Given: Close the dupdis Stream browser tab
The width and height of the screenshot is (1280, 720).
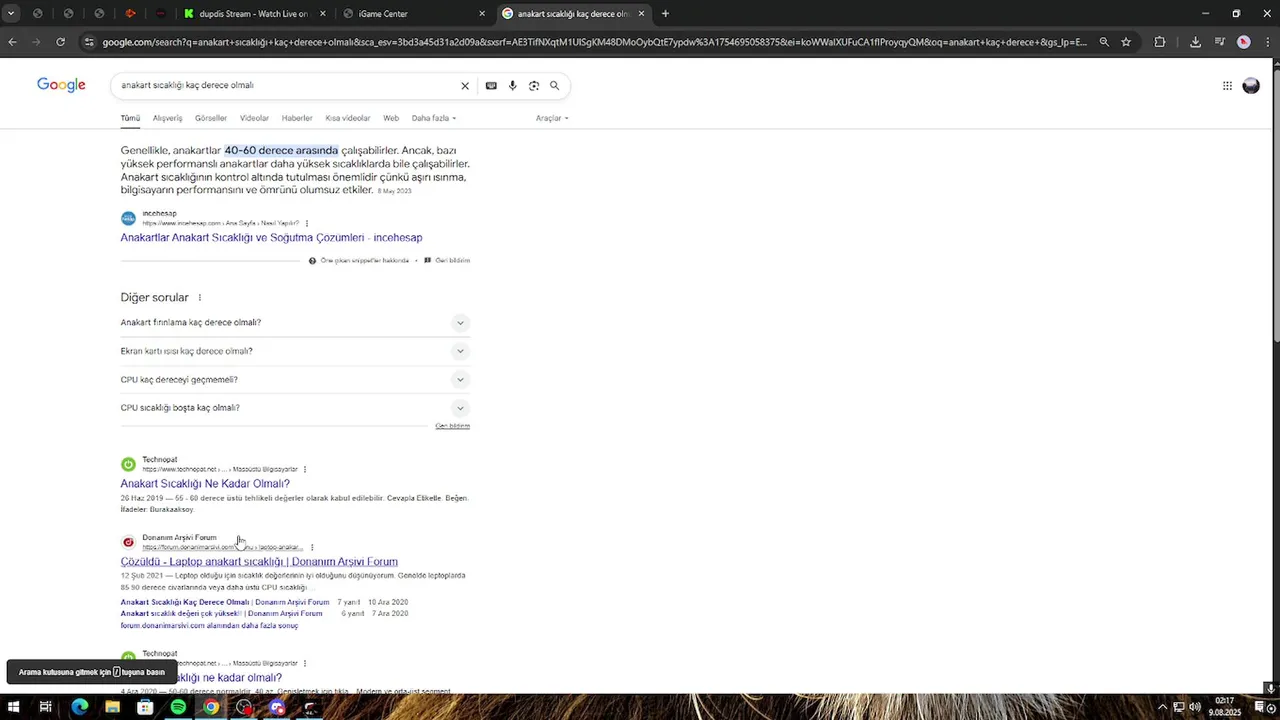Looking at the screenshot, I should coord(323,14).
